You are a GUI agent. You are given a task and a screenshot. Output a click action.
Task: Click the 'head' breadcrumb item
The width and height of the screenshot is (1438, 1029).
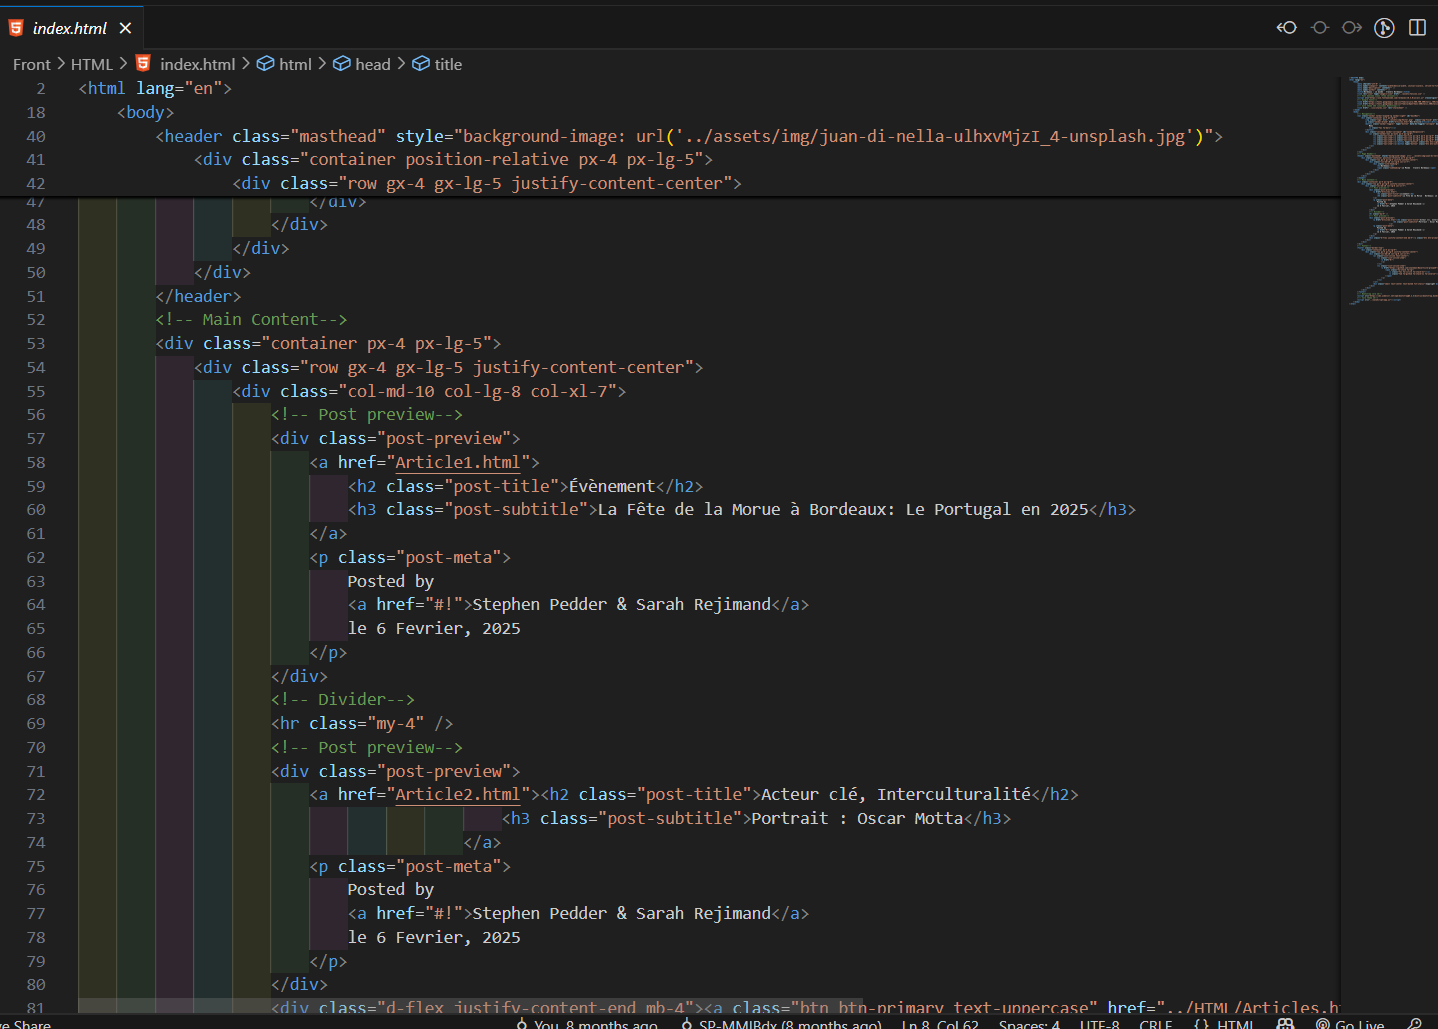(x=372, y=64)
